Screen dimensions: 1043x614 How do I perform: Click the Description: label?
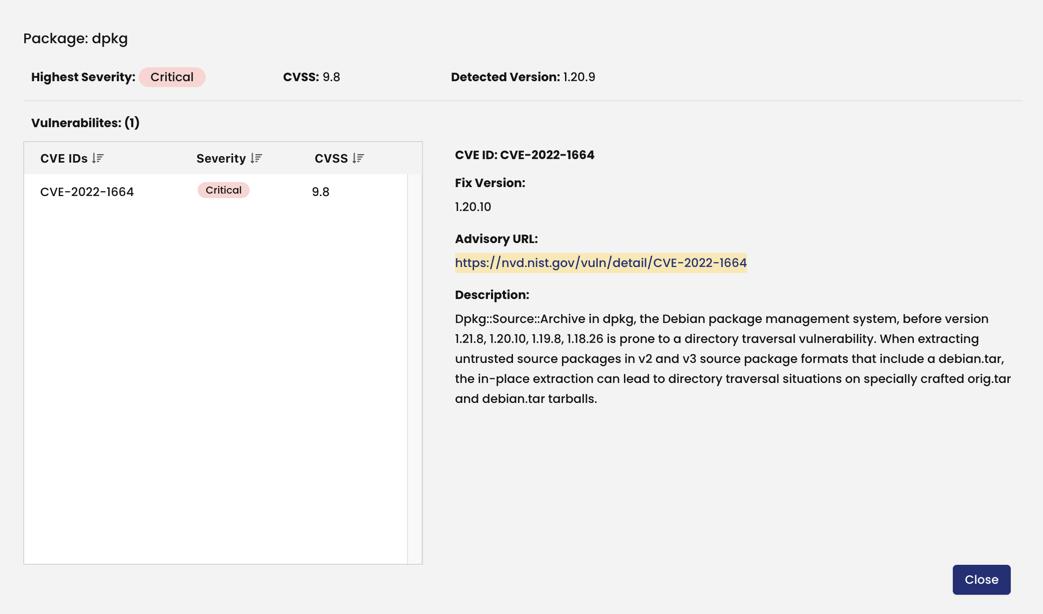point(492,295)
